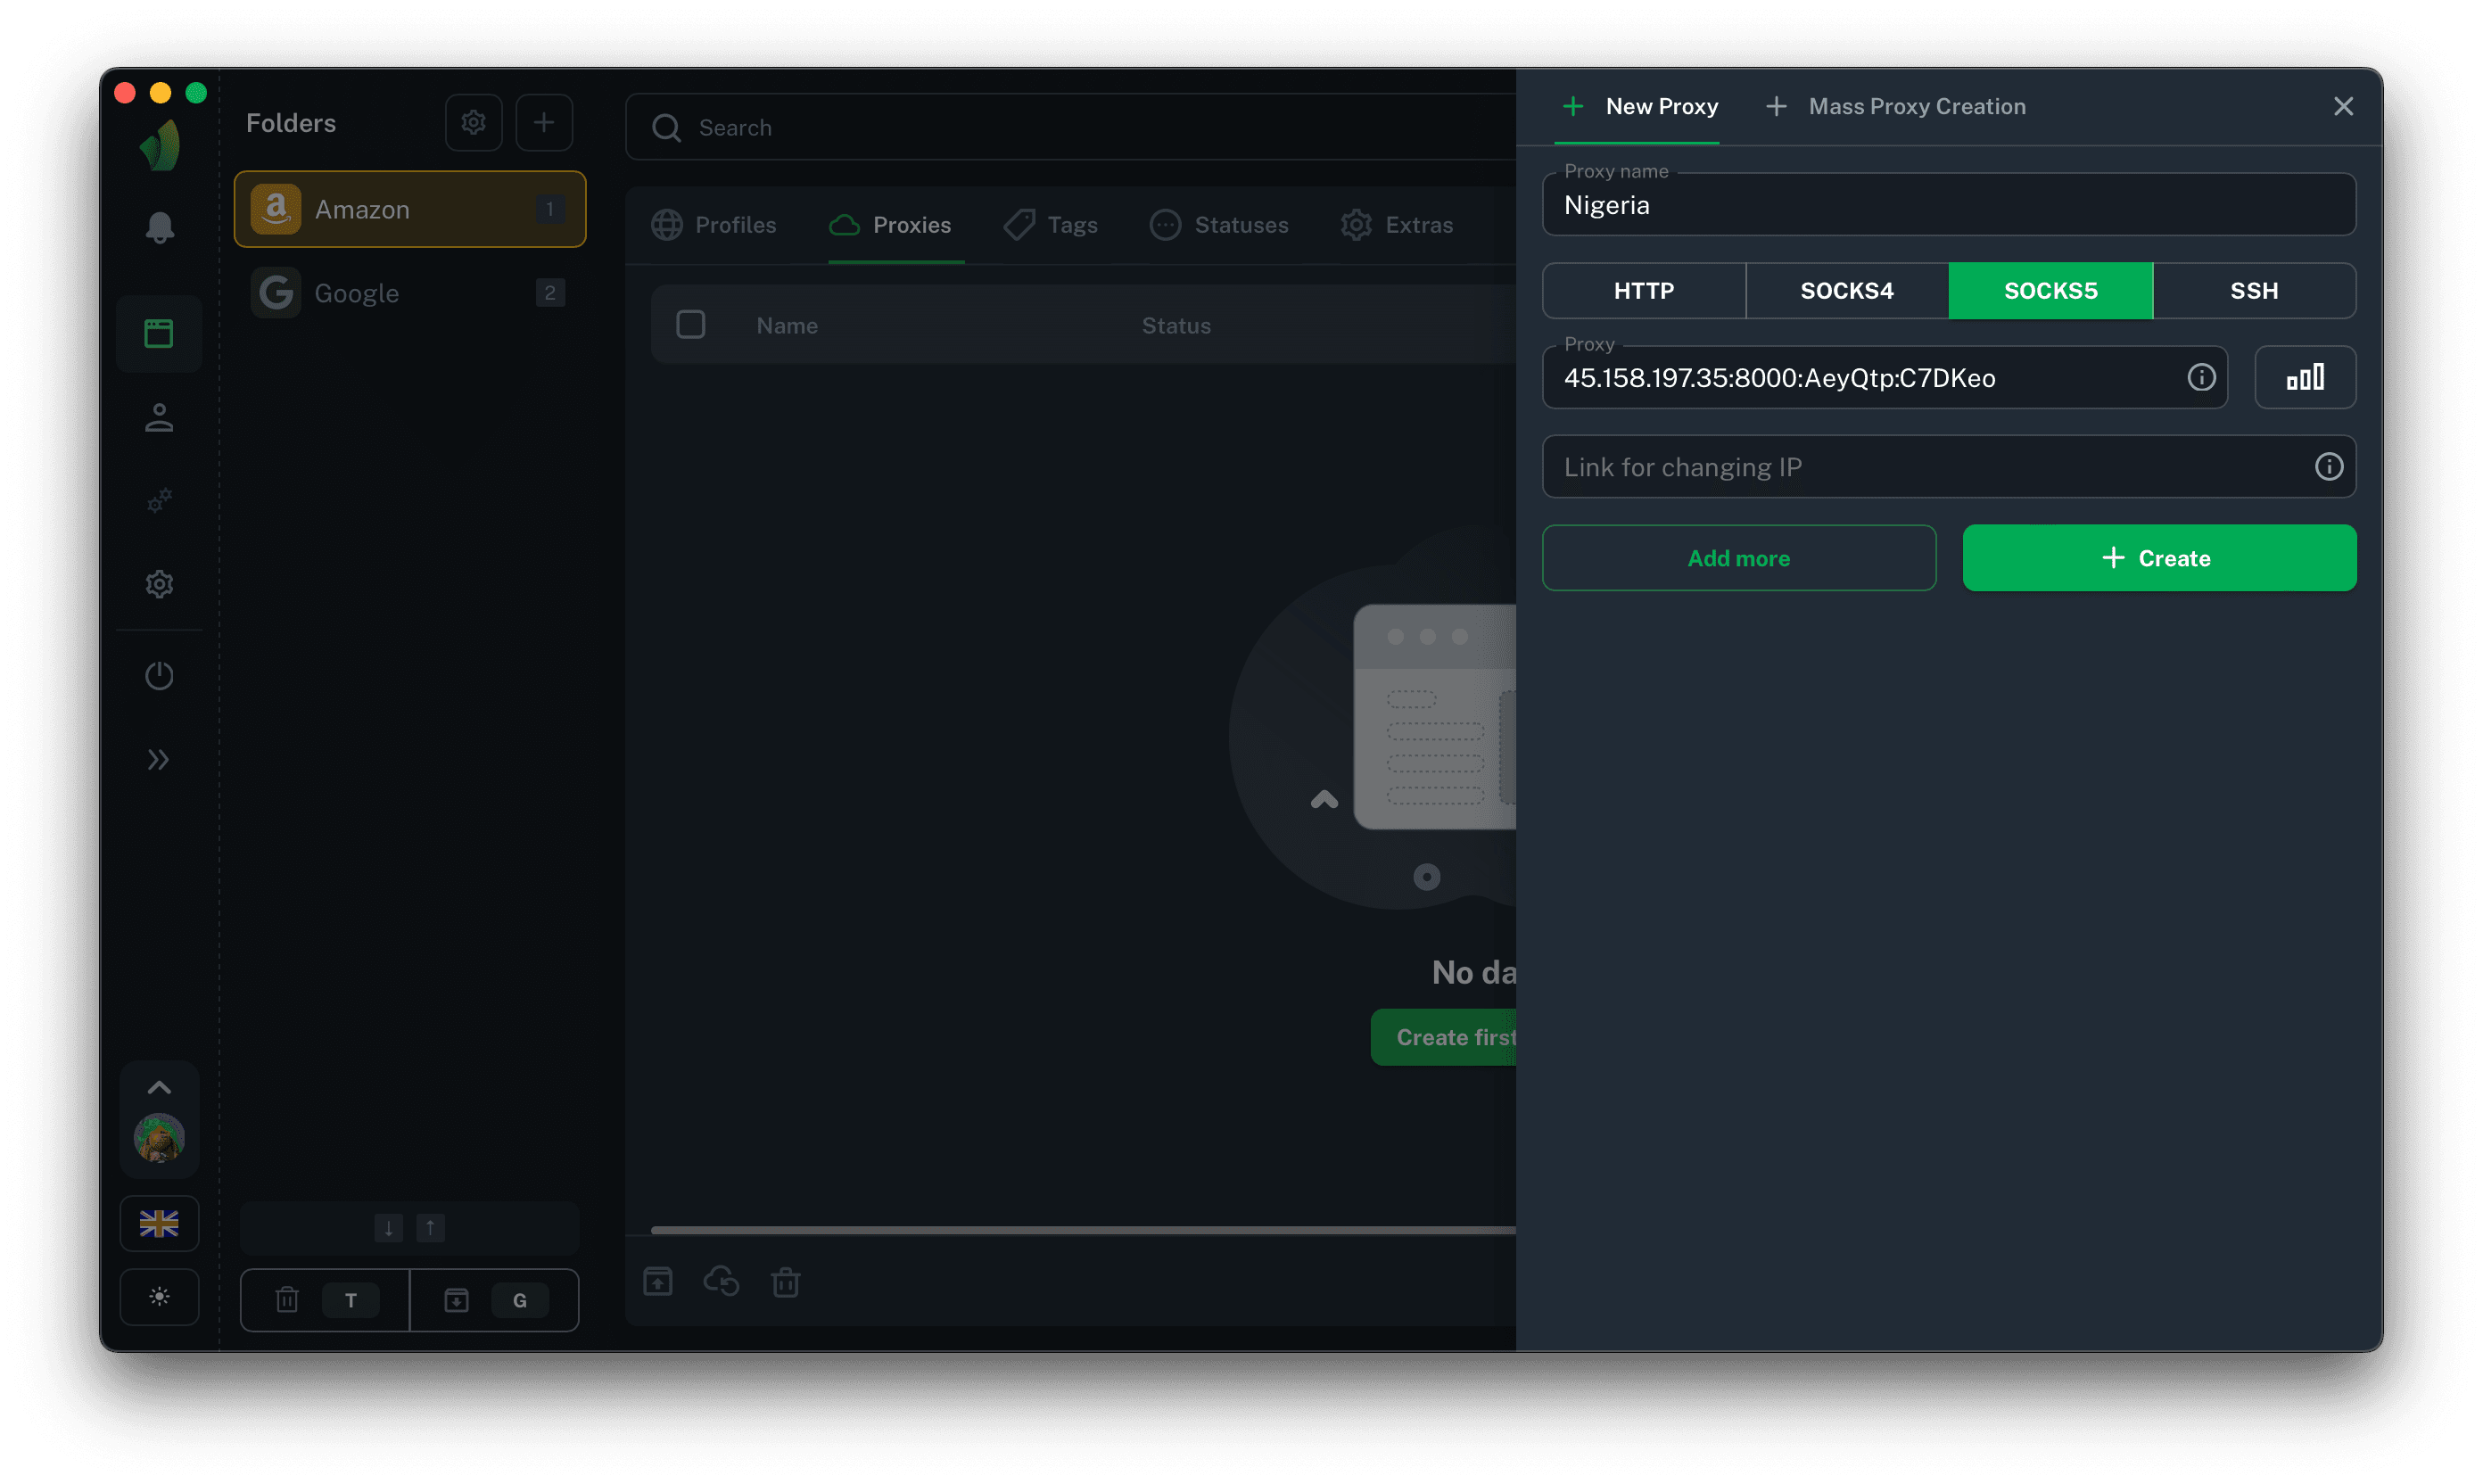Click the Add more button
The image size is (2483, 1484).
click(x=1738, y=558)
